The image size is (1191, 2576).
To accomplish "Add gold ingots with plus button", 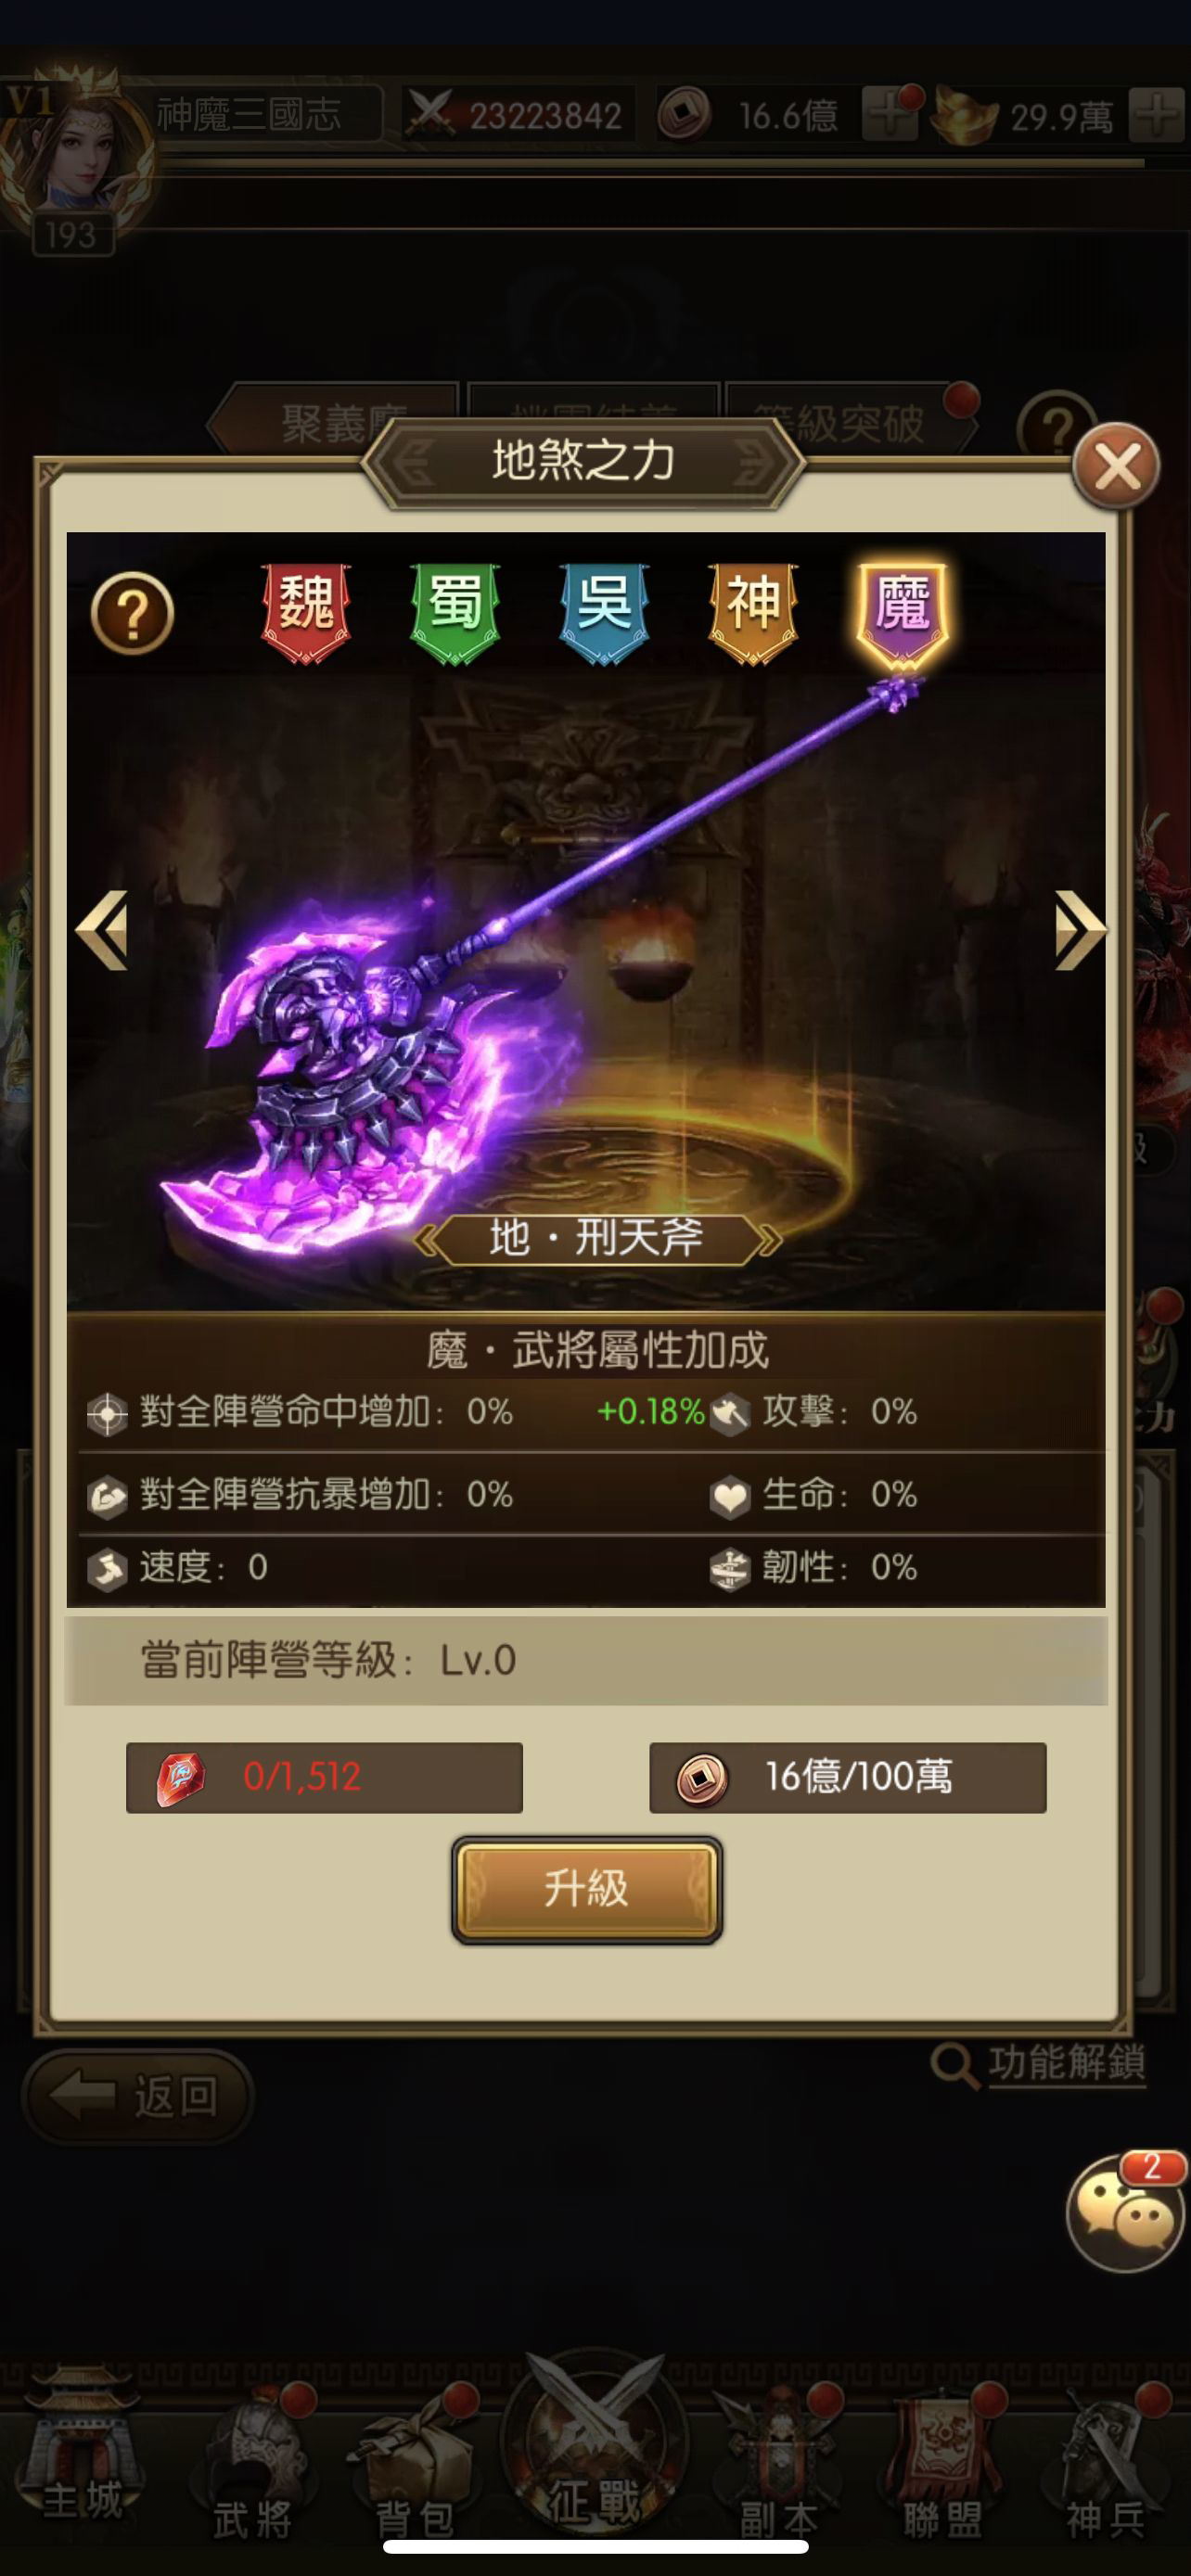I will pyautogui.click(x=1157, y=116).
